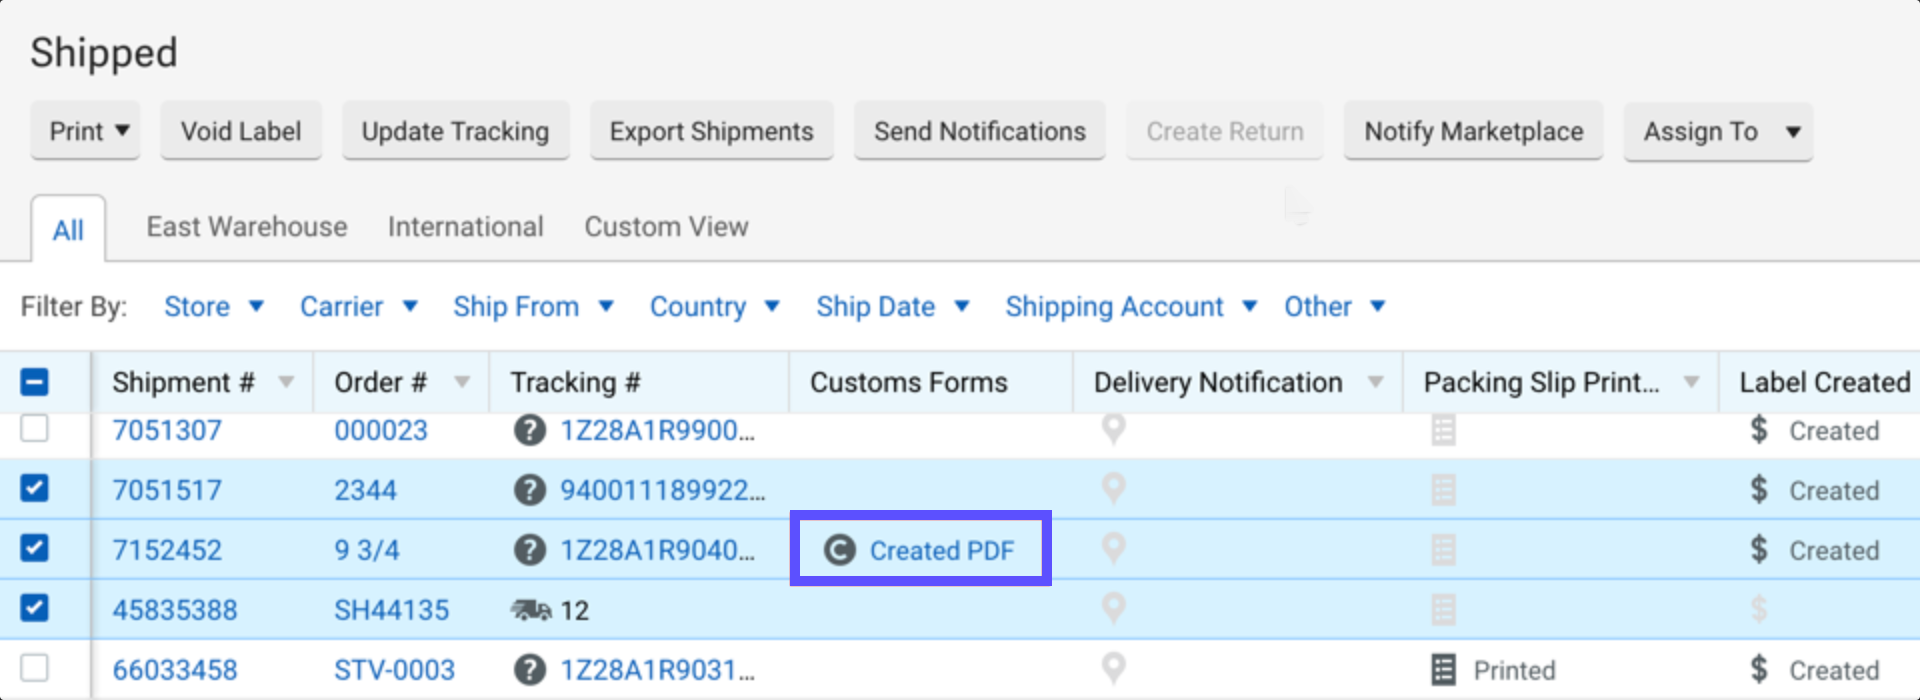This screenshot has height=700, width=1920.
Task: Select the C icon beside Created PDF
Action: 838,549
